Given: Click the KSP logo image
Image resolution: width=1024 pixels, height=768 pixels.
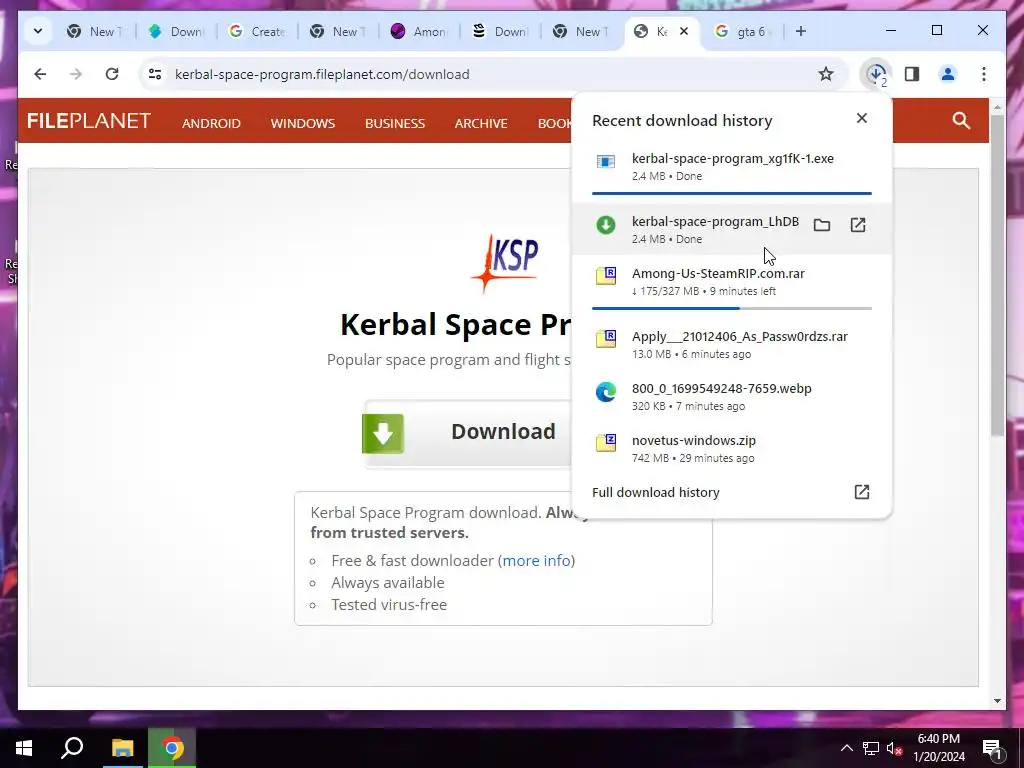Looking at the screenshot, I should 505,263.
